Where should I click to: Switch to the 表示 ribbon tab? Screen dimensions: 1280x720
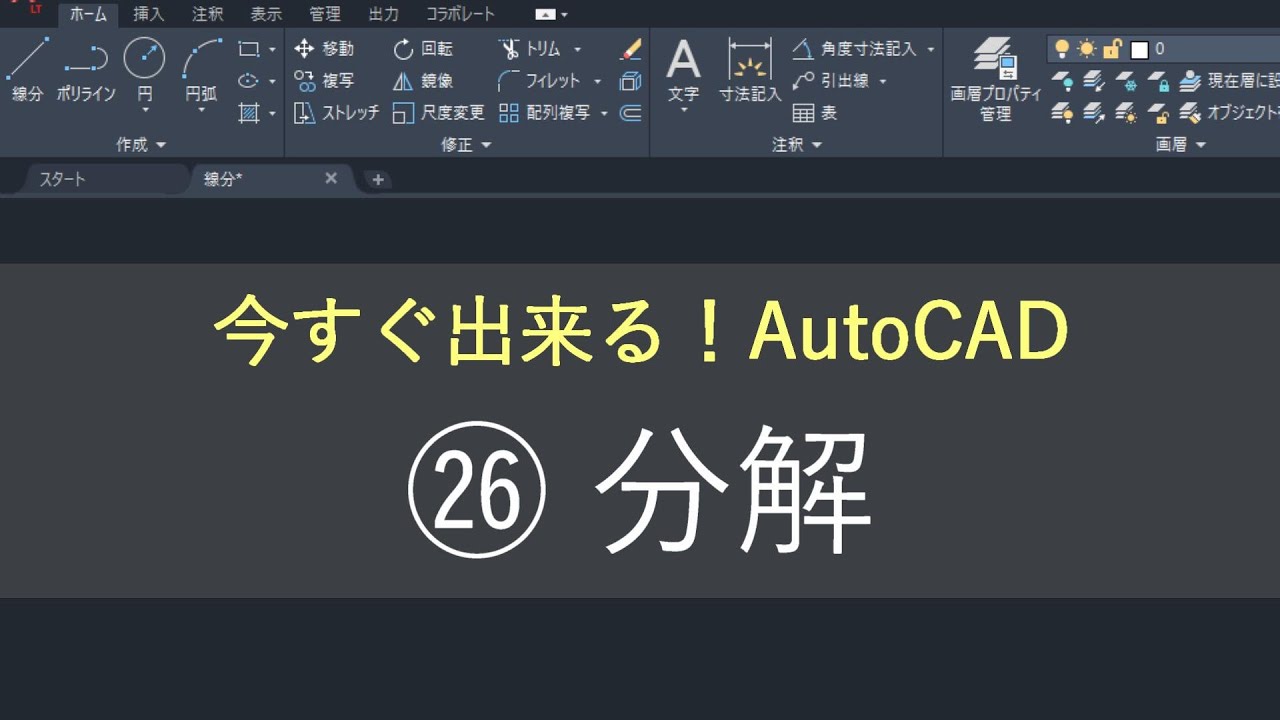point(266,14)
